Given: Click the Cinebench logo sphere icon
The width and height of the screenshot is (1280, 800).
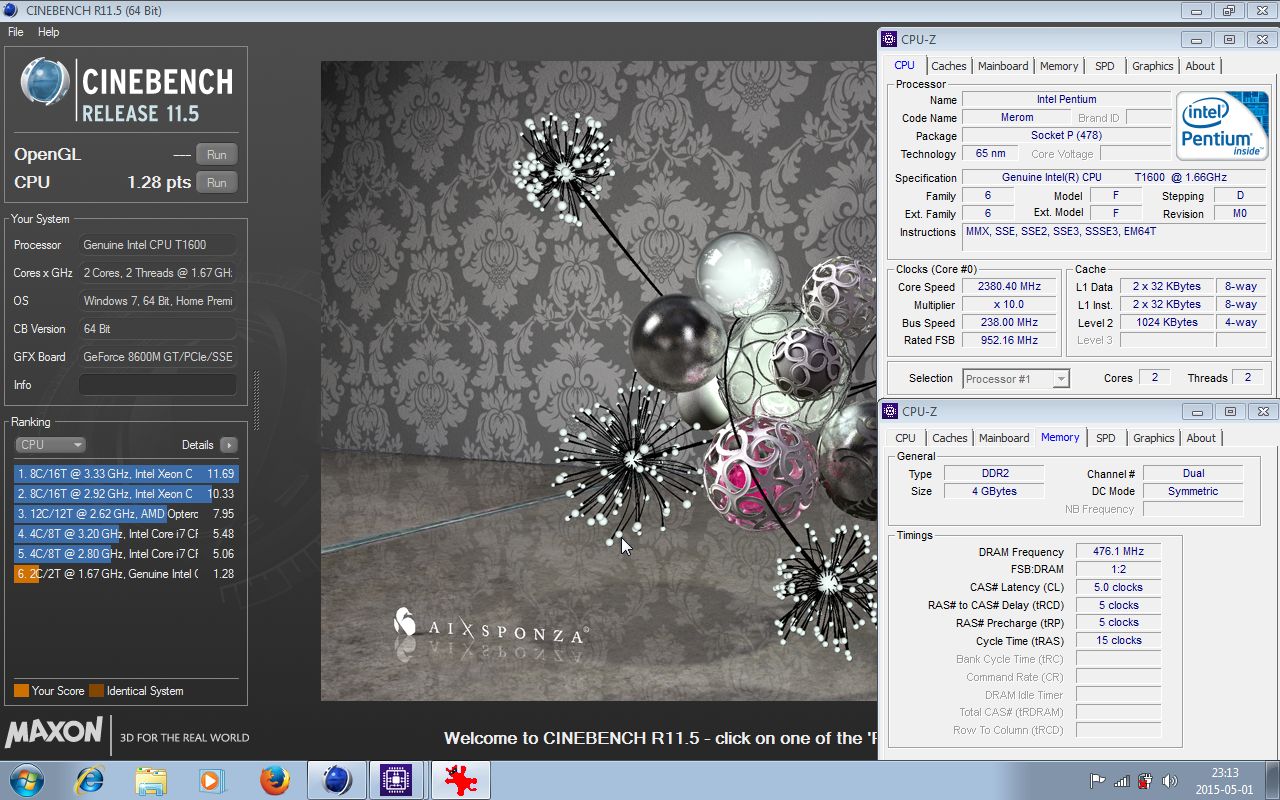Looking at the screenshot, I should pos(45,82).
